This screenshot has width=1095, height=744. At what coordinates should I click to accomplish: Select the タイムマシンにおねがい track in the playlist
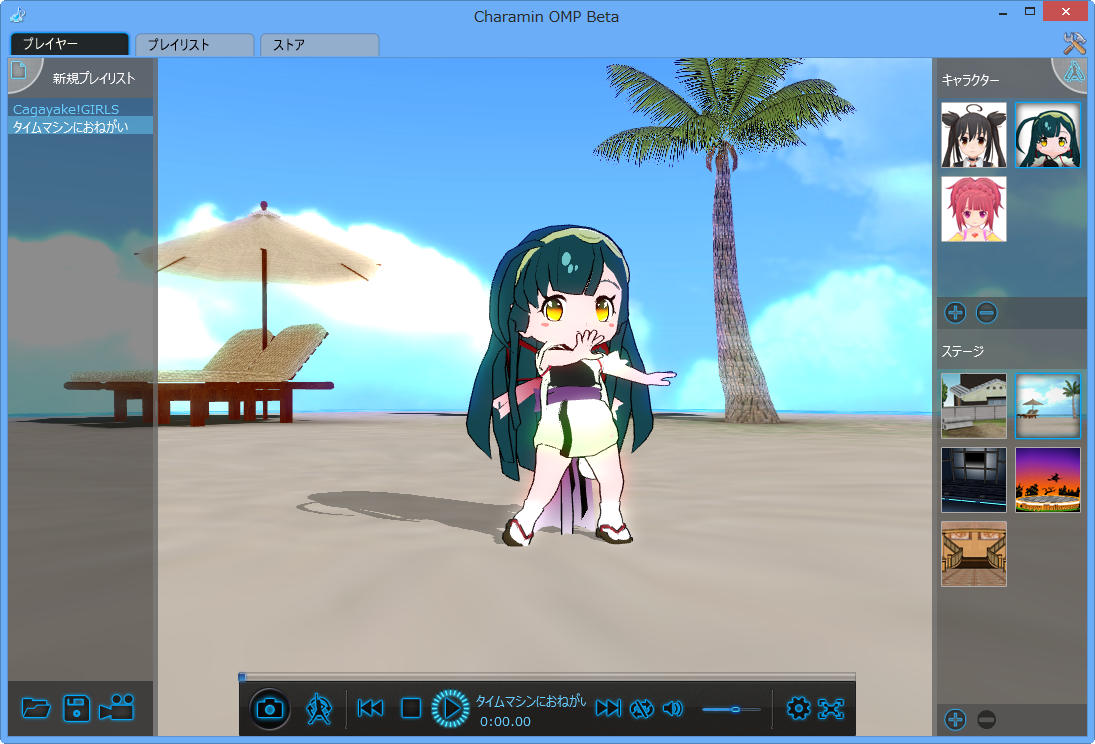80,126
